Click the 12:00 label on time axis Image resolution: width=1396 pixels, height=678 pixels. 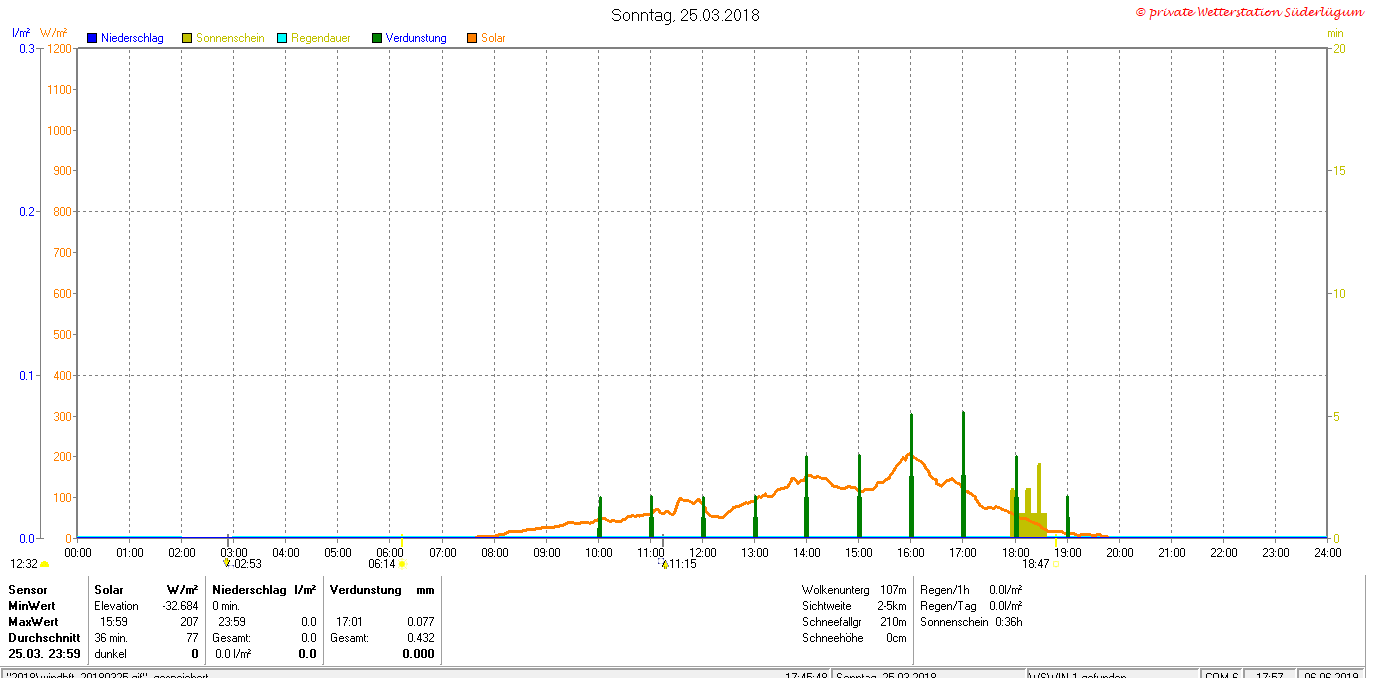[x=703, y=552]
